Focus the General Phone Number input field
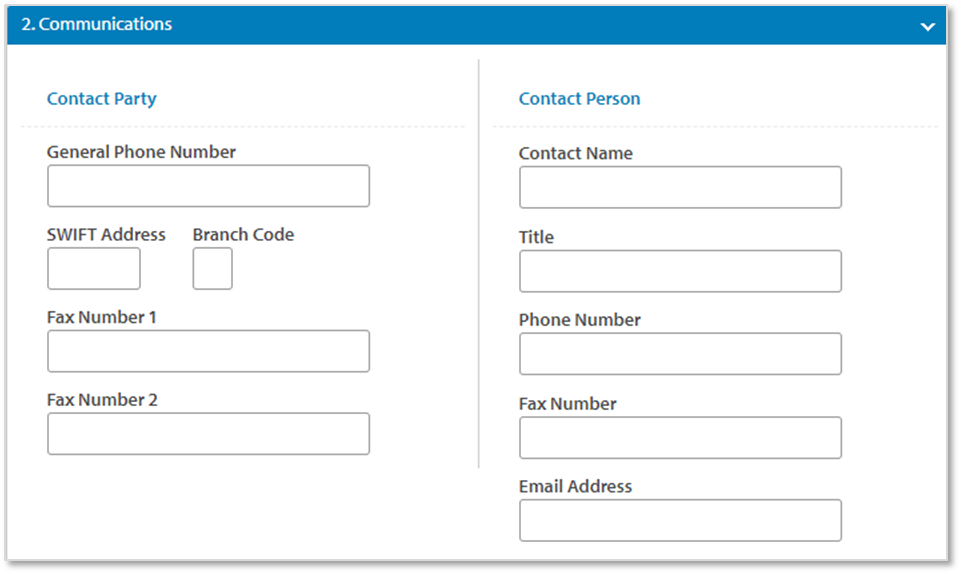961x574 pixels. click(208, 186)
